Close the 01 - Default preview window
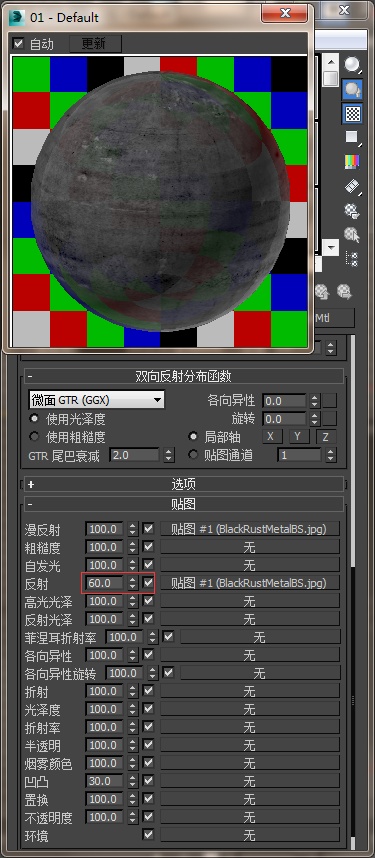The width and height of the screenshot is (375, 858). point(284,13)
